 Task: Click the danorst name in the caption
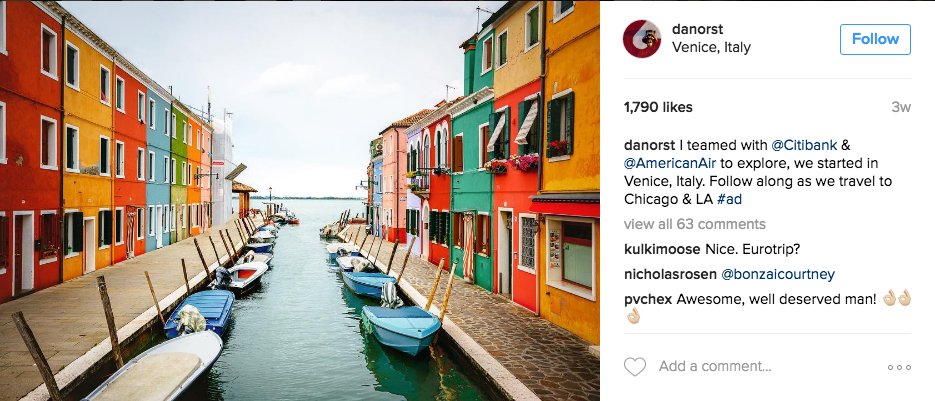click(x=649, y=145)
